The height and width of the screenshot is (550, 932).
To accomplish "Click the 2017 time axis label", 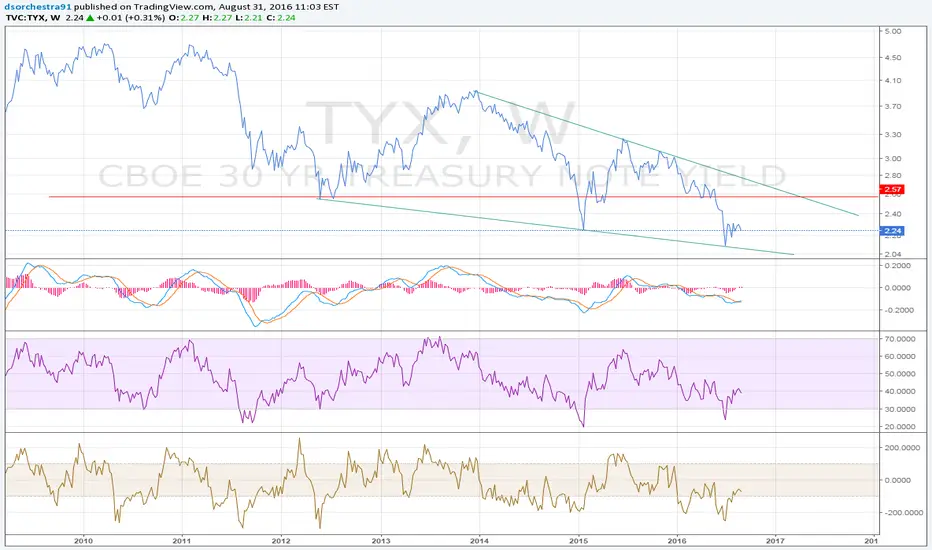I will click(775, 540).
